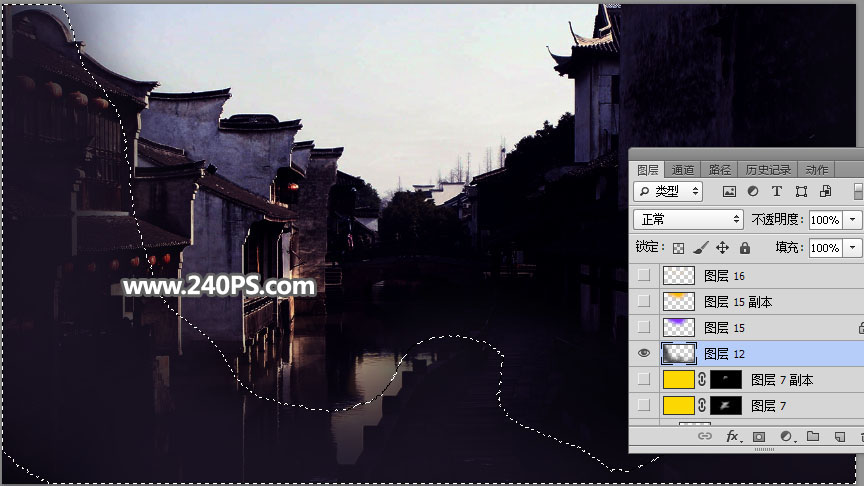Open the opacity slider arrow
Screen dimensions: 864x486
pyautogui.click(x=852, y=220)
